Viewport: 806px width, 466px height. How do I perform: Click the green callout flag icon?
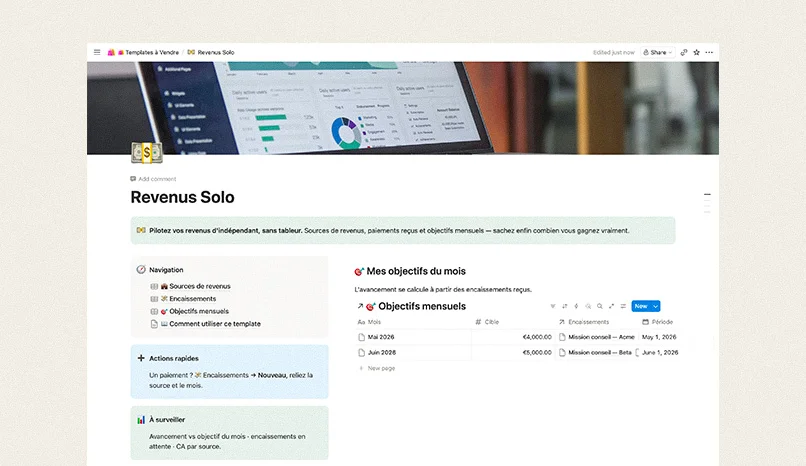tap(141, 230)
